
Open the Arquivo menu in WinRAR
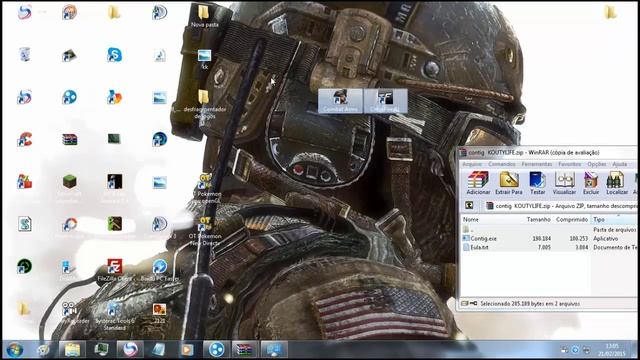tap(471, 164)
